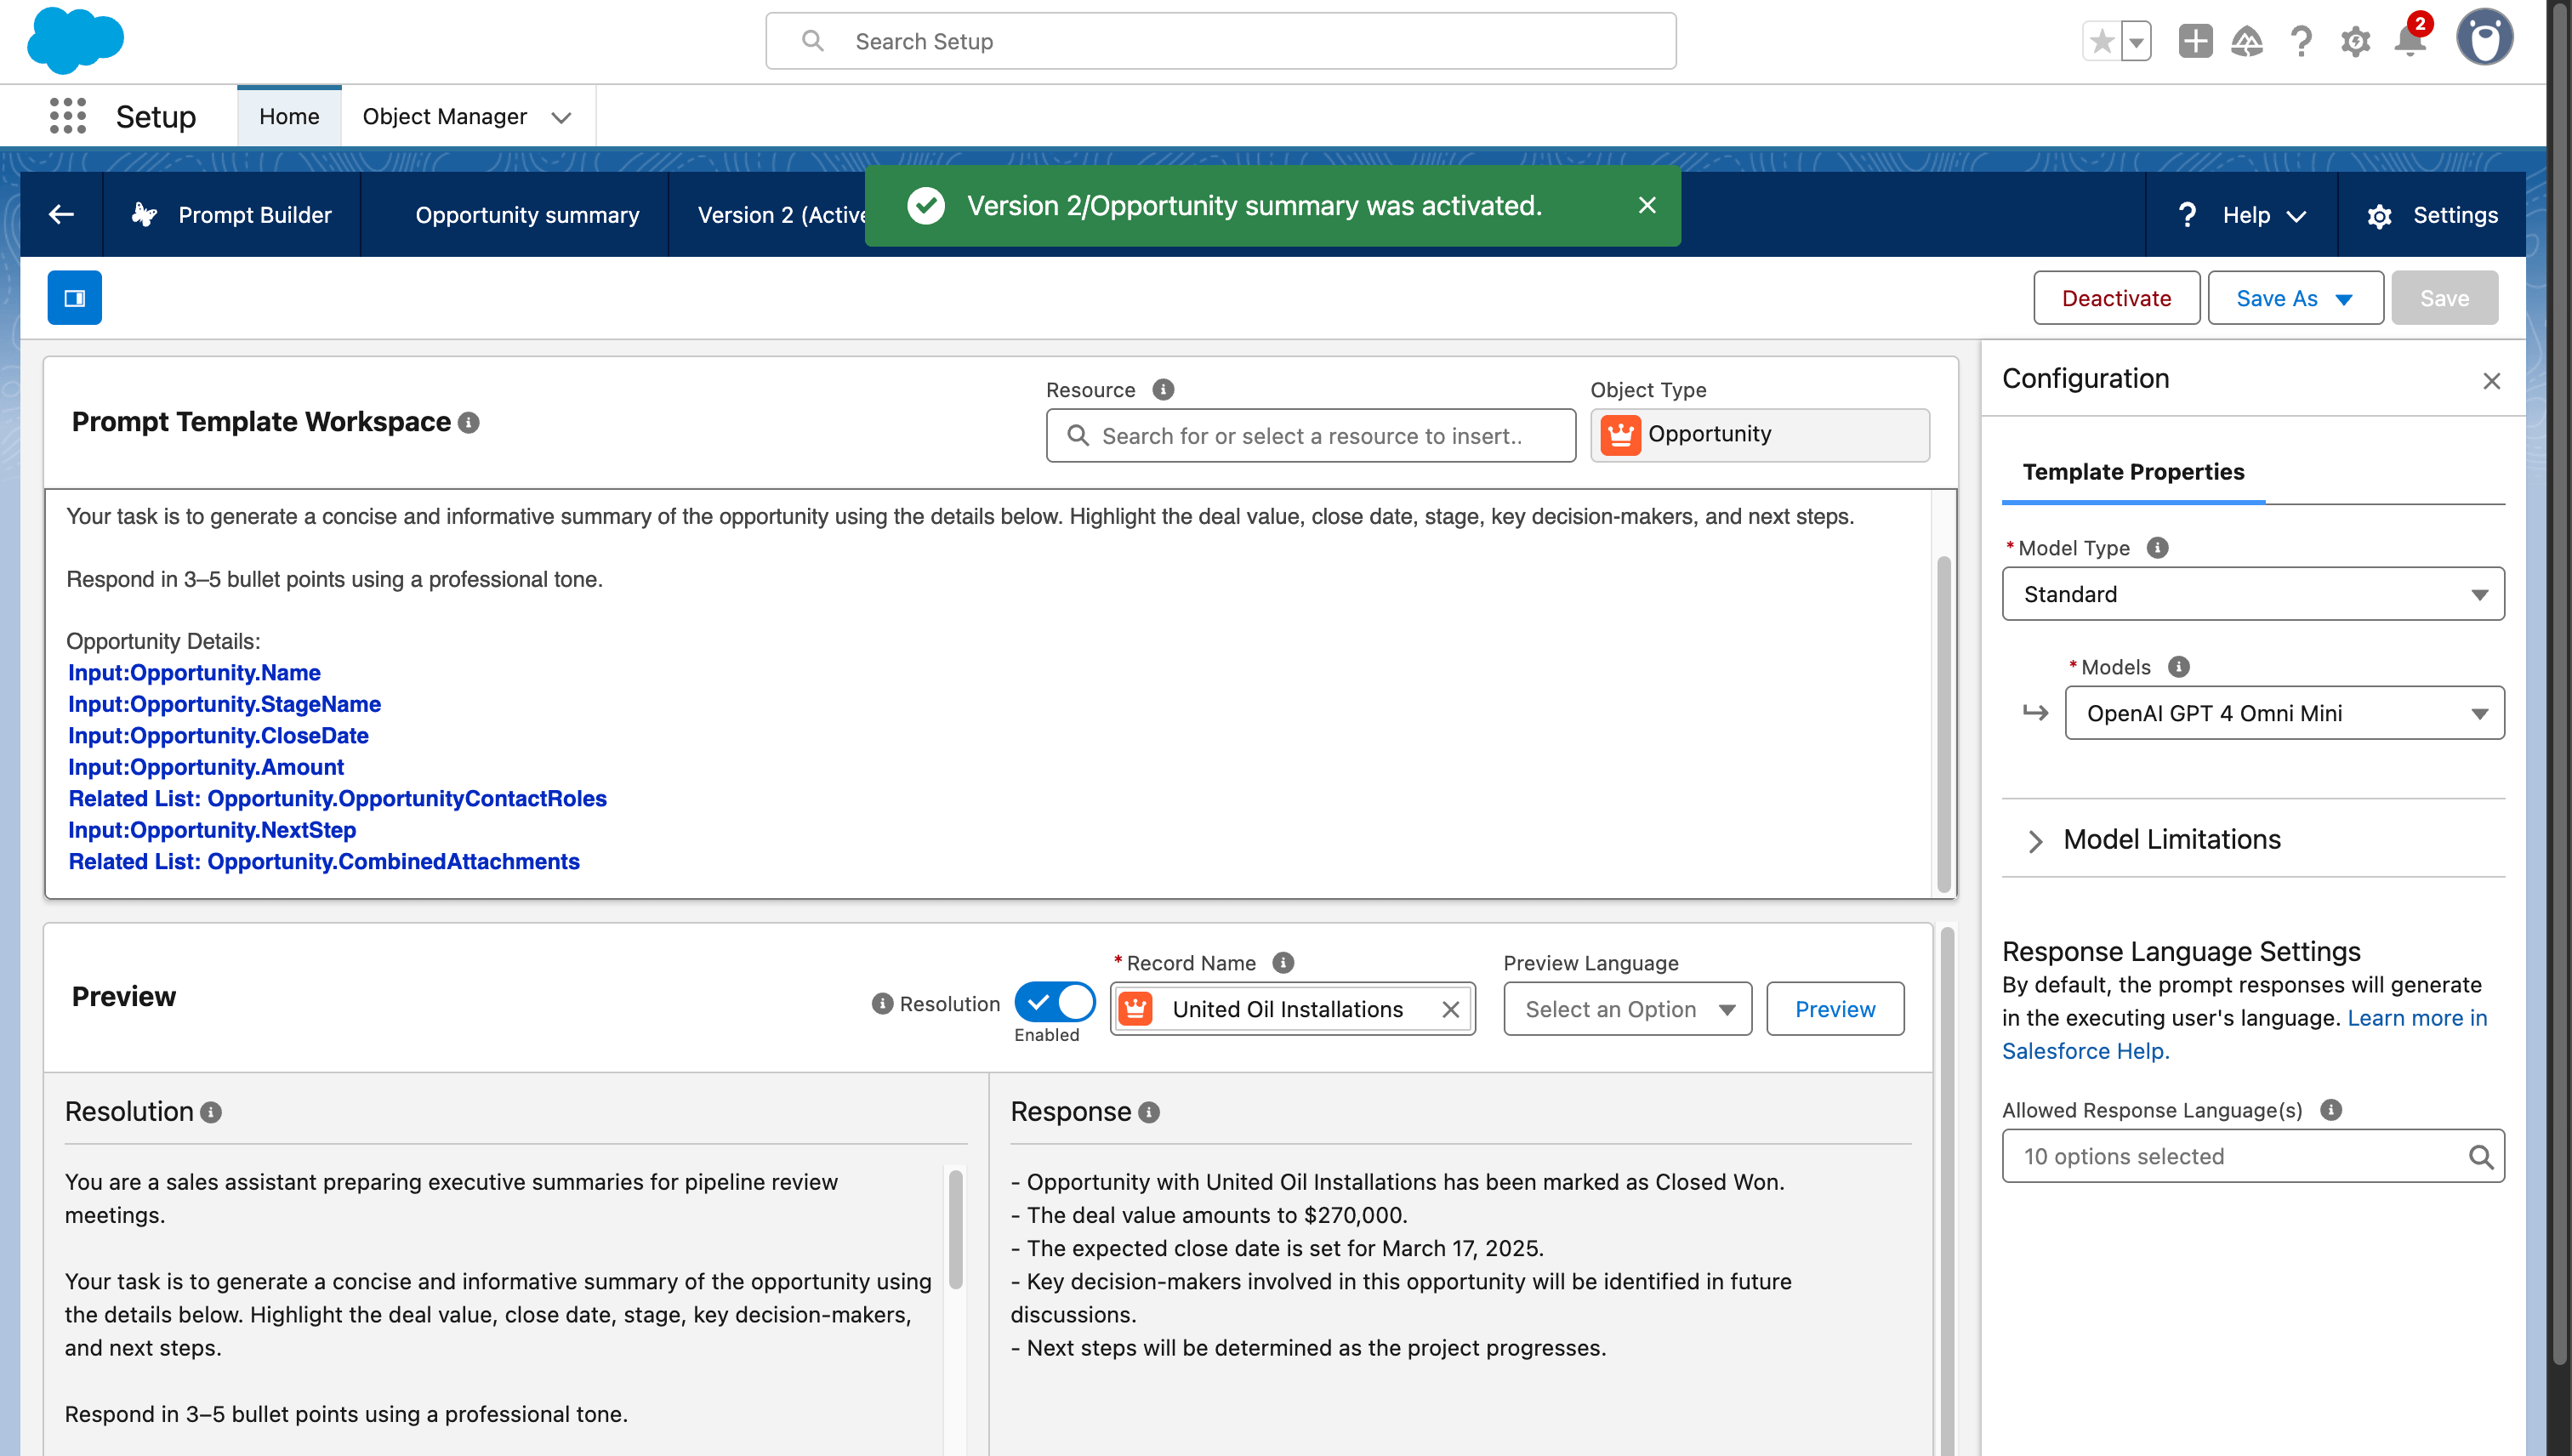Click the Input:Opportunity.Name merge field
The height and width of the screenshot is (1456, 2572).
(x=194, y=672)
